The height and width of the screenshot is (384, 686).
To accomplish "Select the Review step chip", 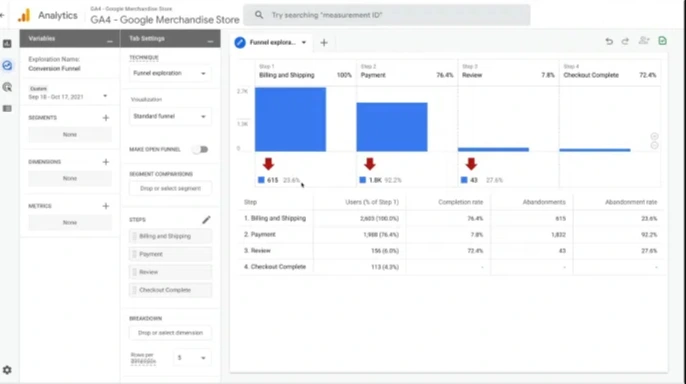I will [170, 272].
